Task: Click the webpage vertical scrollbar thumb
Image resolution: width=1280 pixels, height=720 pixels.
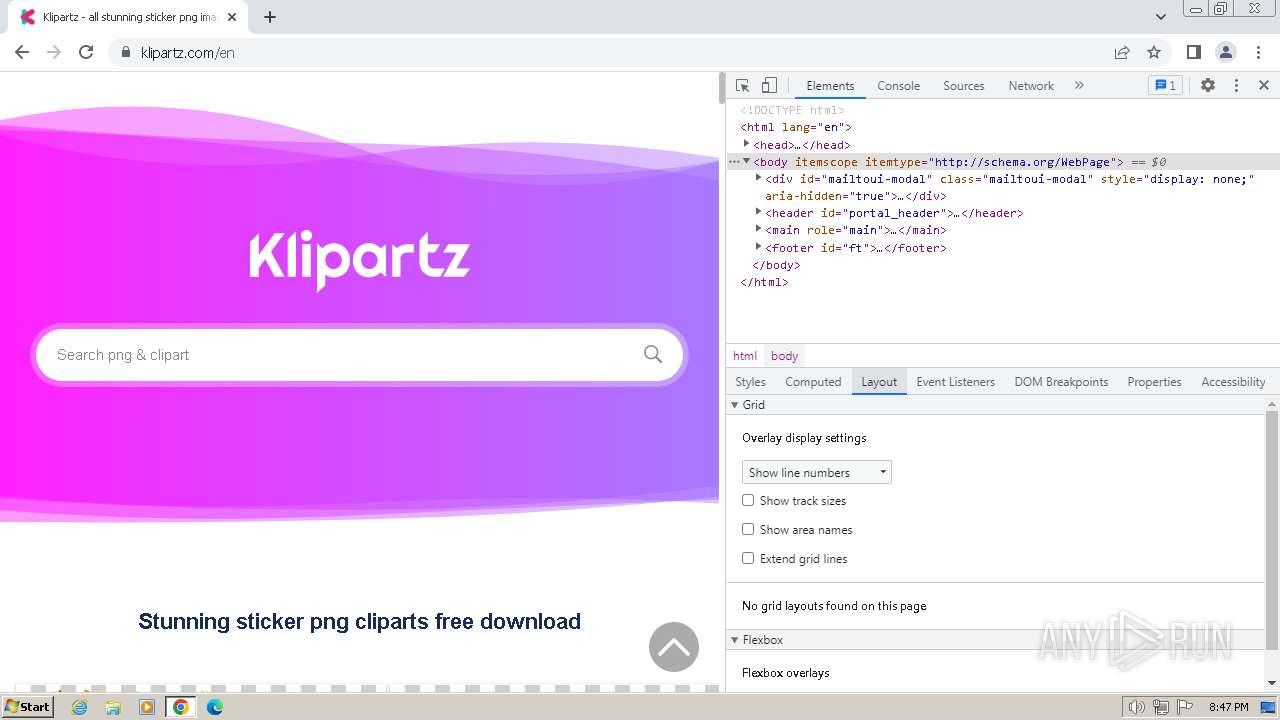Action: click(x=722, y=88)
